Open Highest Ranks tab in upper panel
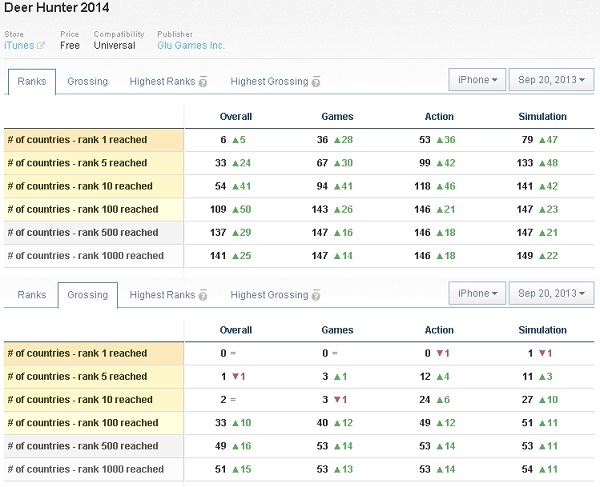Image resolution: width=600 pixels, height=487 pixels. 162,81
